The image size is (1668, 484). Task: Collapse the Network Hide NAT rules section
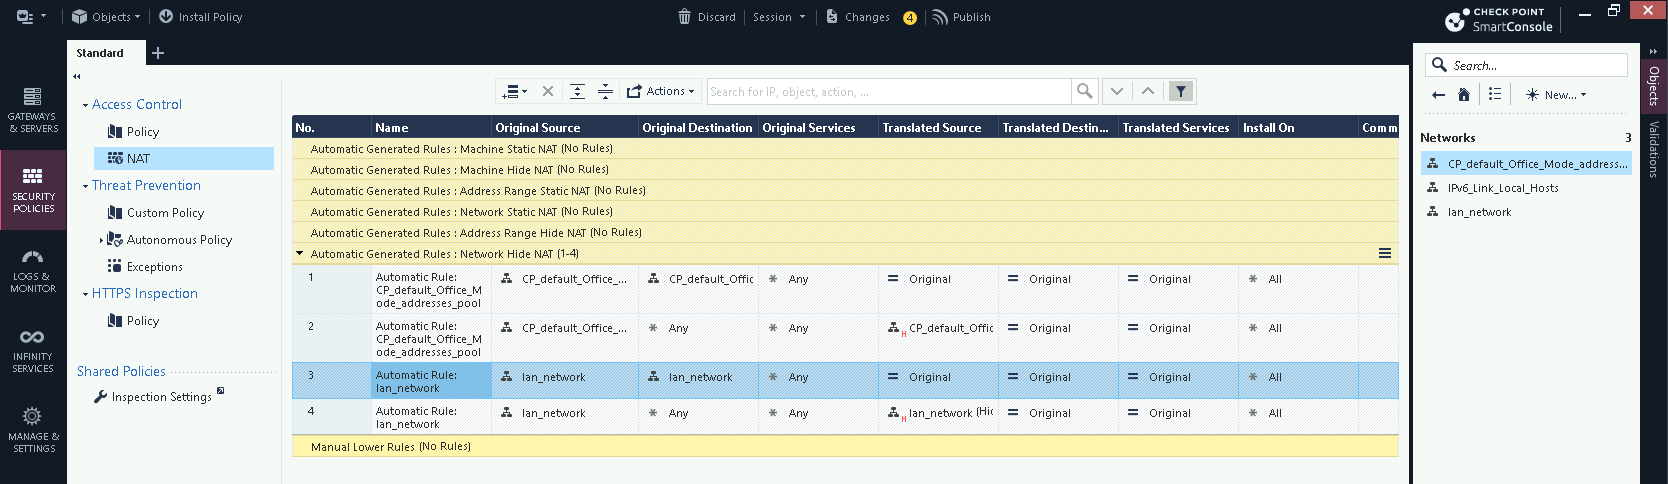[300, 254]
